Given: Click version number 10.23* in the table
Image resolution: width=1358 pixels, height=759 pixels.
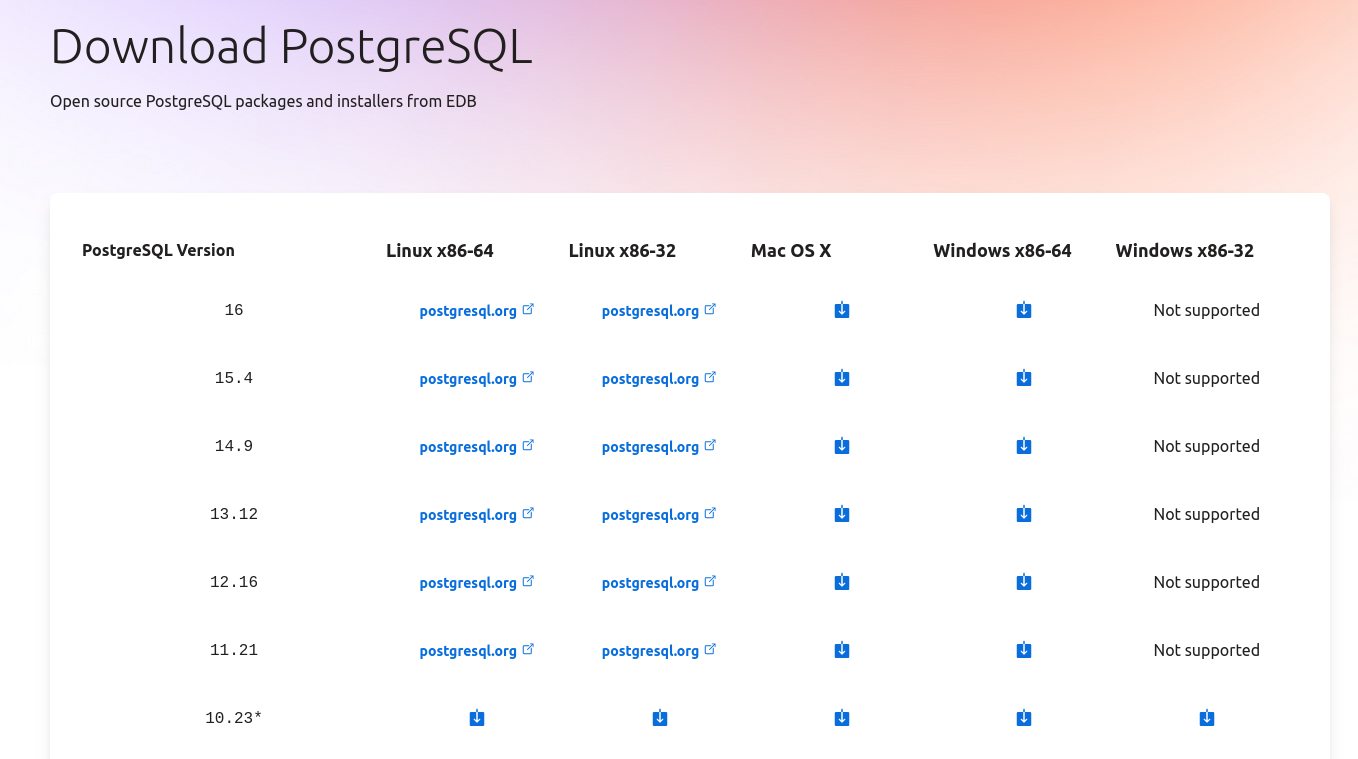Looking at the screenshot, I should (x=234, y=718).
